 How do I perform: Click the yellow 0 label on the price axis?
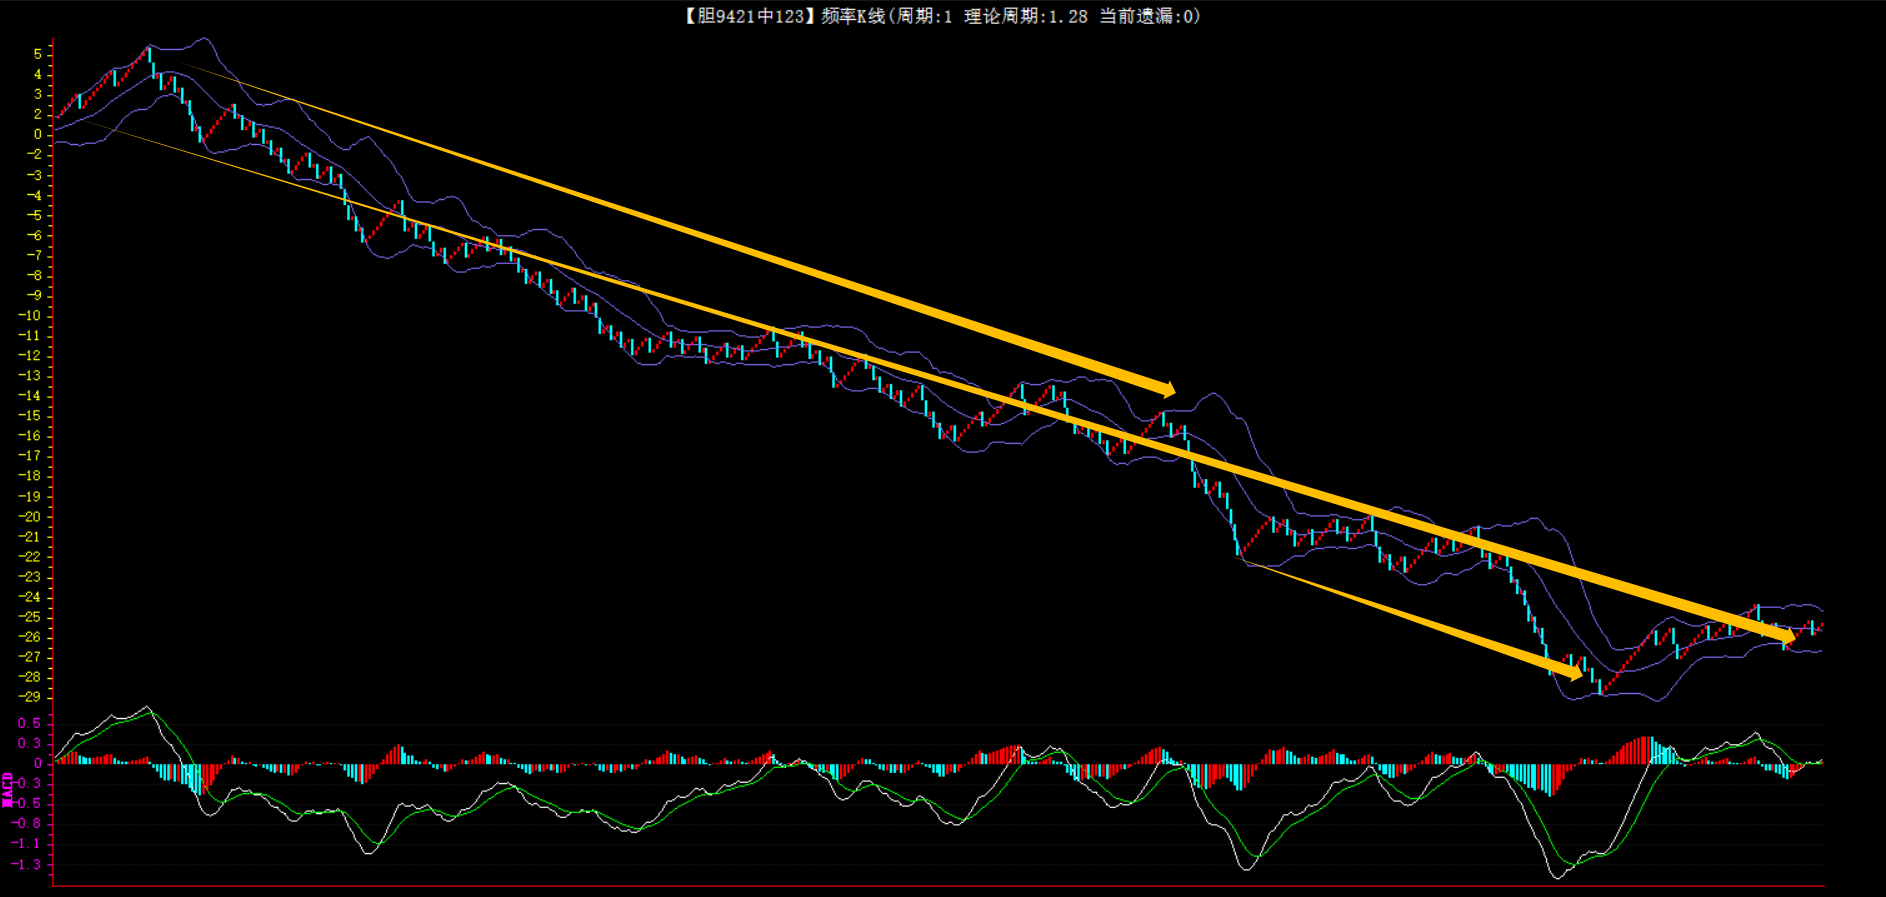click(x=38, y=134)
